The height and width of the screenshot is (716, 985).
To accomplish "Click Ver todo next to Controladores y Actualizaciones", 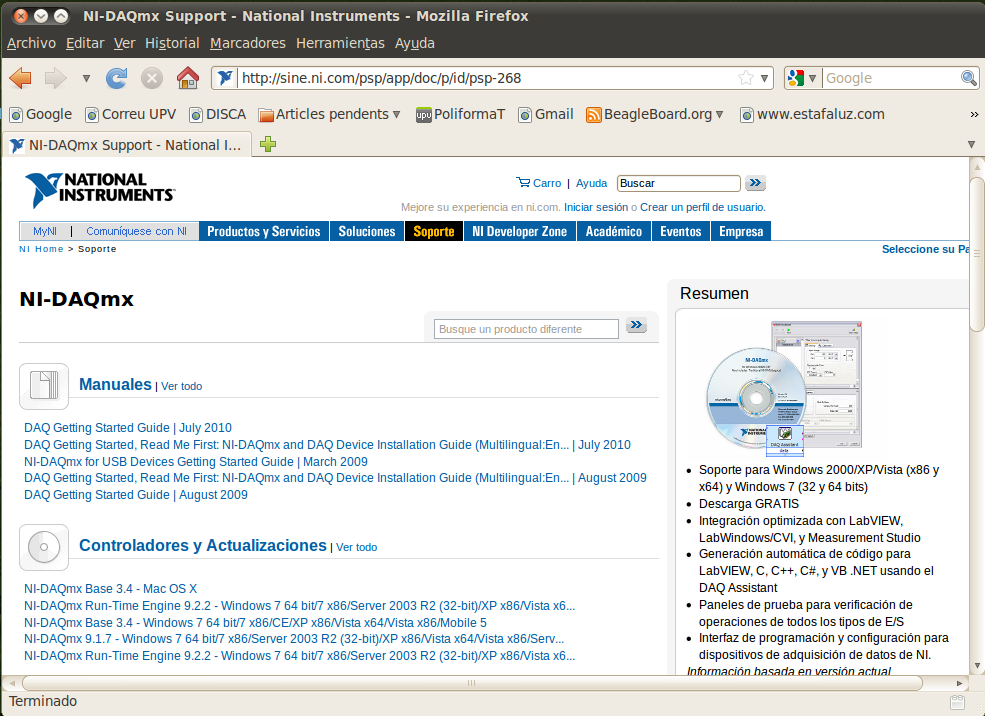I will pos(356,547).
